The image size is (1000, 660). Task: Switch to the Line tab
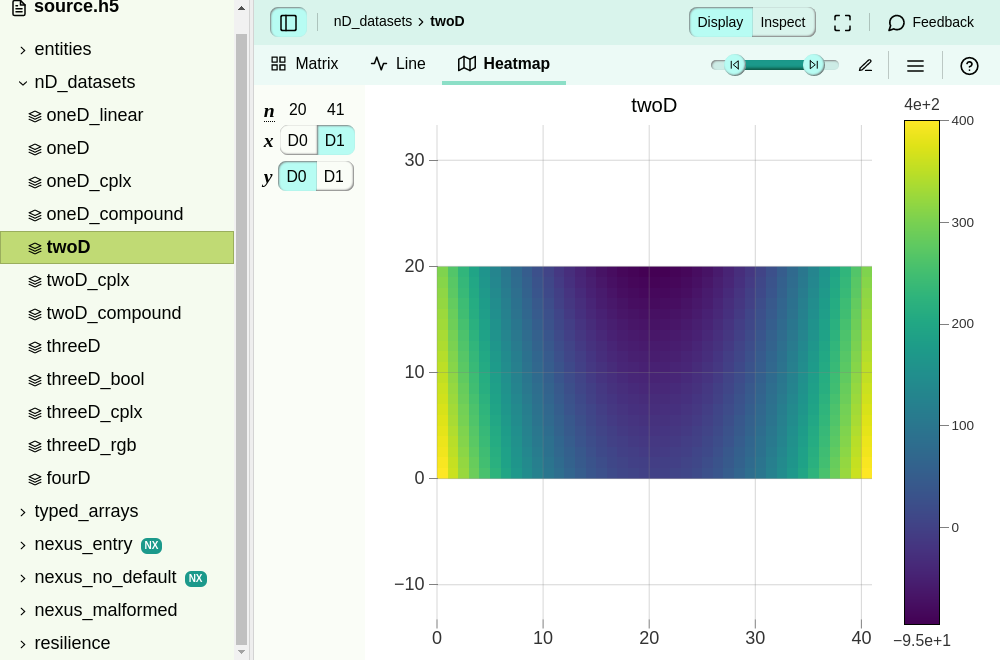tap(399, 64)
